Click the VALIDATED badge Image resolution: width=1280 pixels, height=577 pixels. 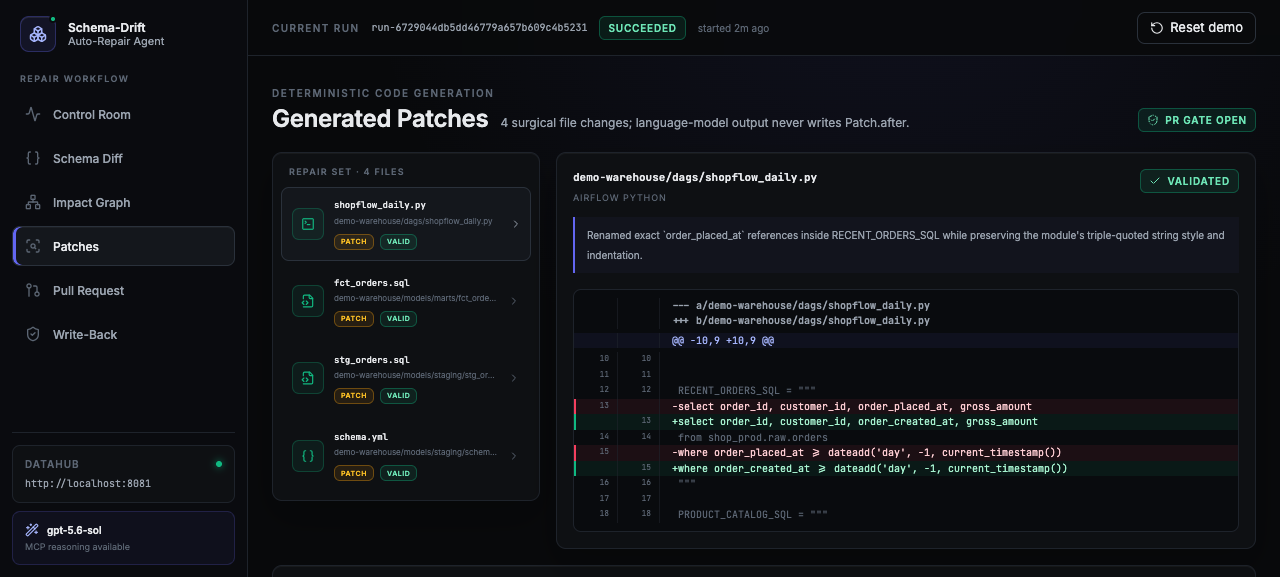coord(1189,181)
